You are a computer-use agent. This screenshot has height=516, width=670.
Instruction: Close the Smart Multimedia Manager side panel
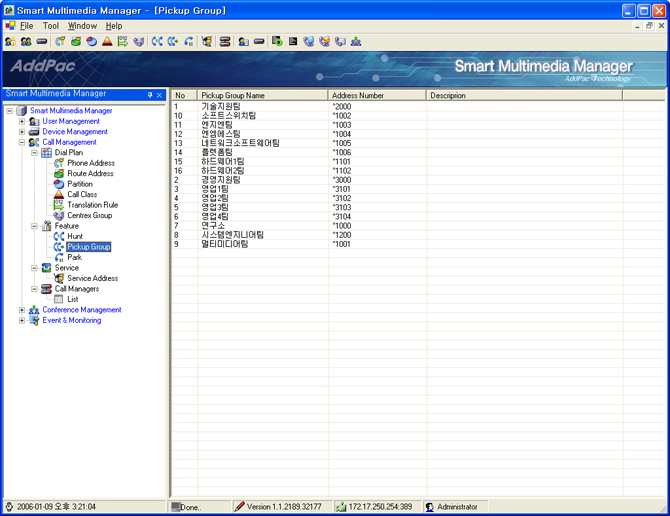click(160, 95)
